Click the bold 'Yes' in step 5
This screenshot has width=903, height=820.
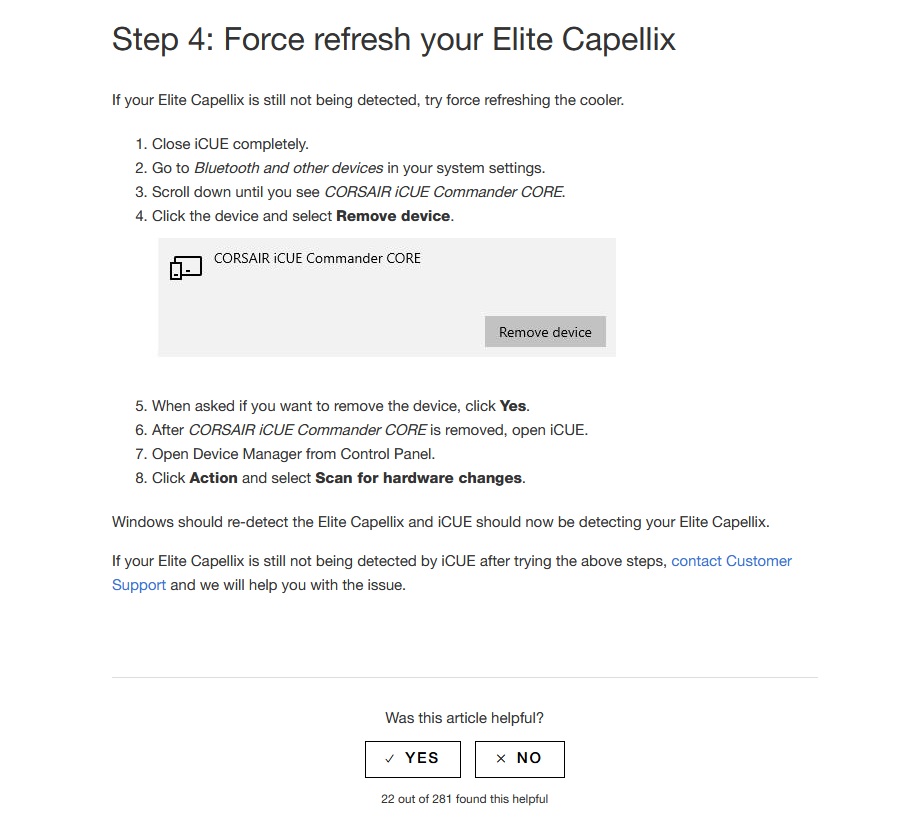513,406
